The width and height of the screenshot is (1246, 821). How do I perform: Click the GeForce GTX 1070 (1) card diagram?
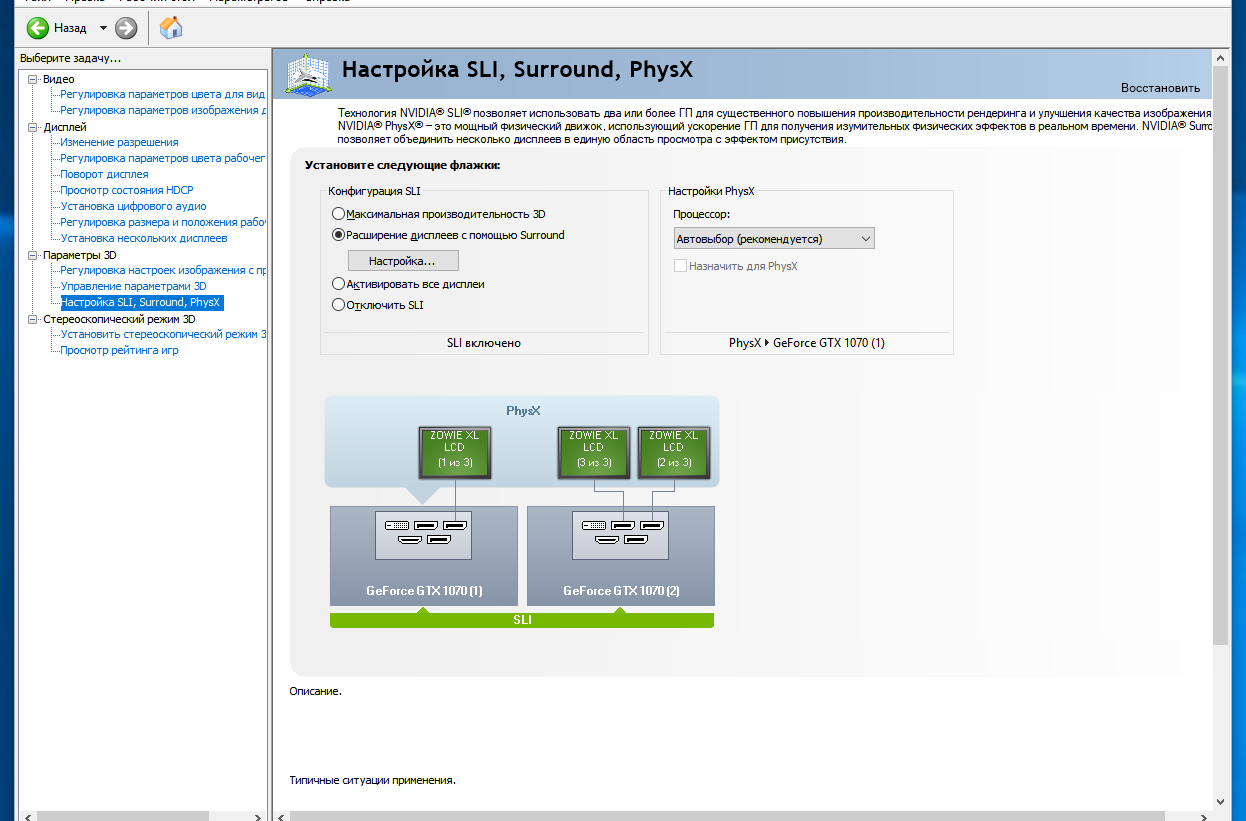coord(424,555)
